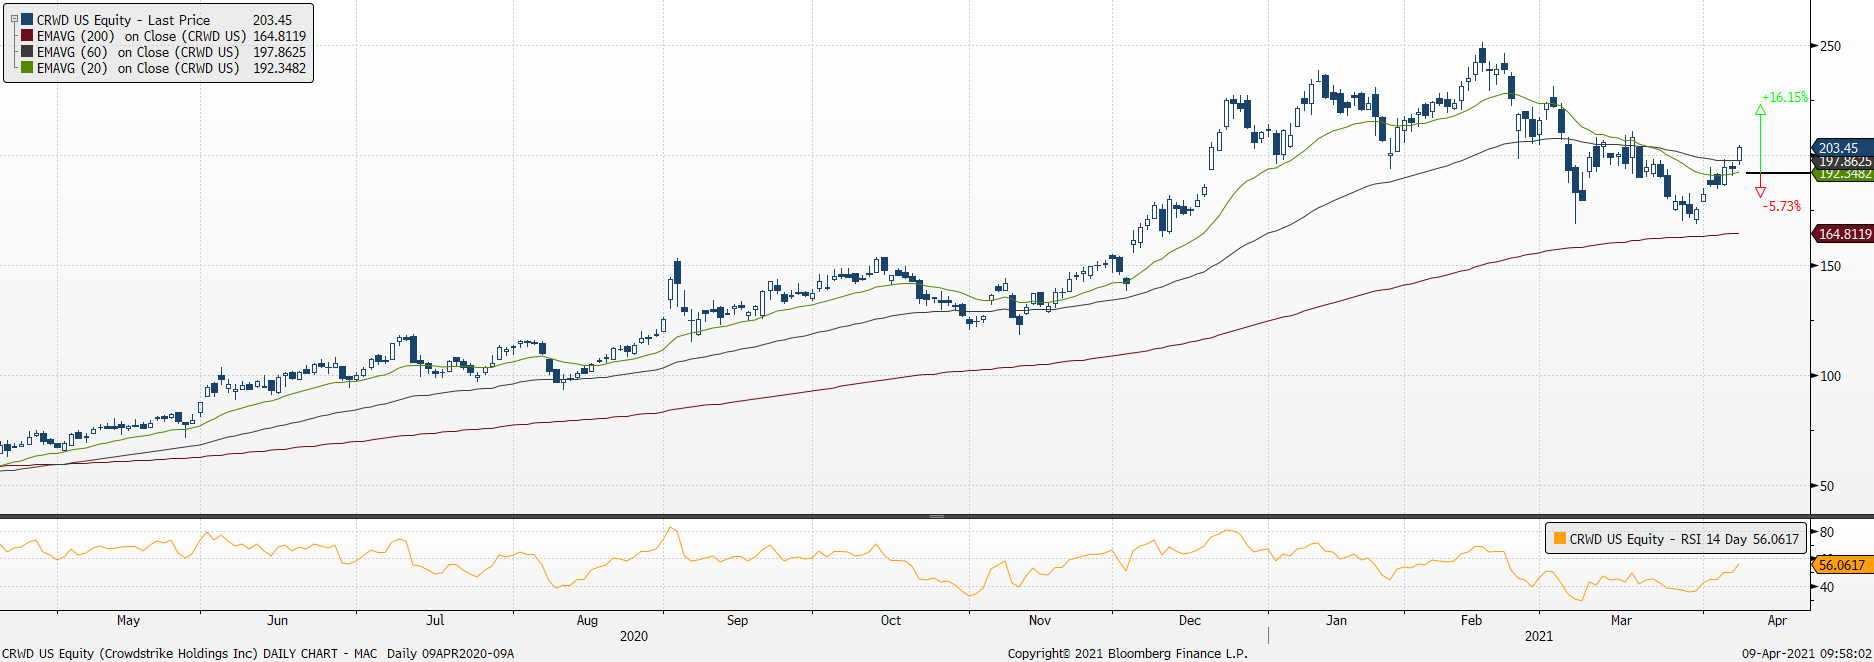1874x662 pixels.
Task: Click the 40 RSI axis label
Action: point(1827,587)
